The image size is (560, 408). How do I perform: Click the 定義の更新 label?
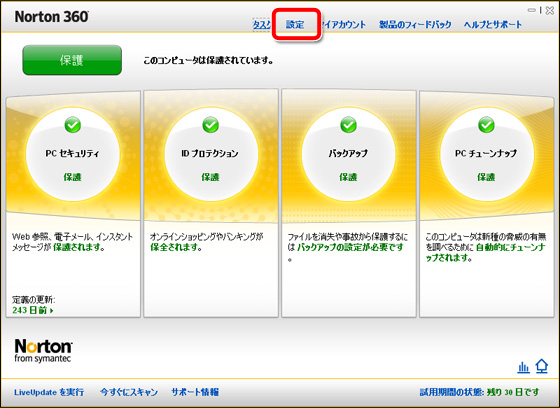point(34,299)
